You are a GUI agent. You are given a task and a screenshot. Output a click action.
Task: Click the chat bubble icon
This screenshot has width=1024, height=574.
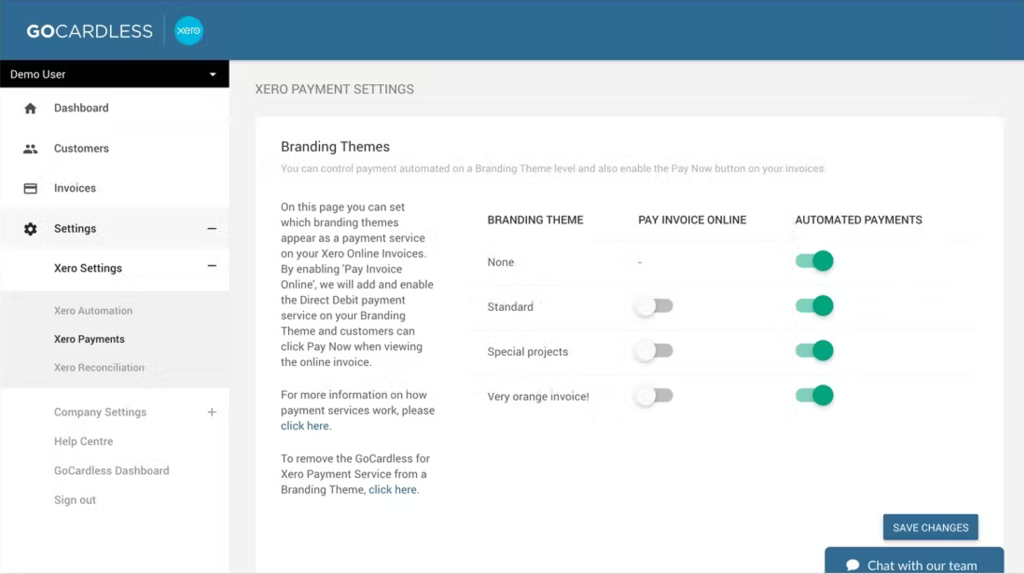(852, 565)
